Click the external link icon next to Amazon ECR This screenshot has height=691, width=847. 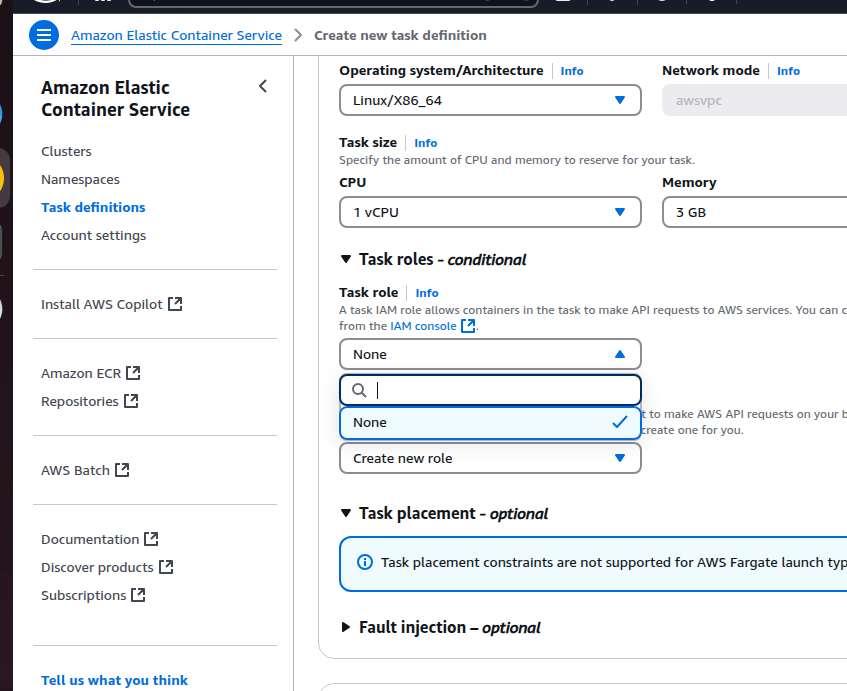click(133, 373)
